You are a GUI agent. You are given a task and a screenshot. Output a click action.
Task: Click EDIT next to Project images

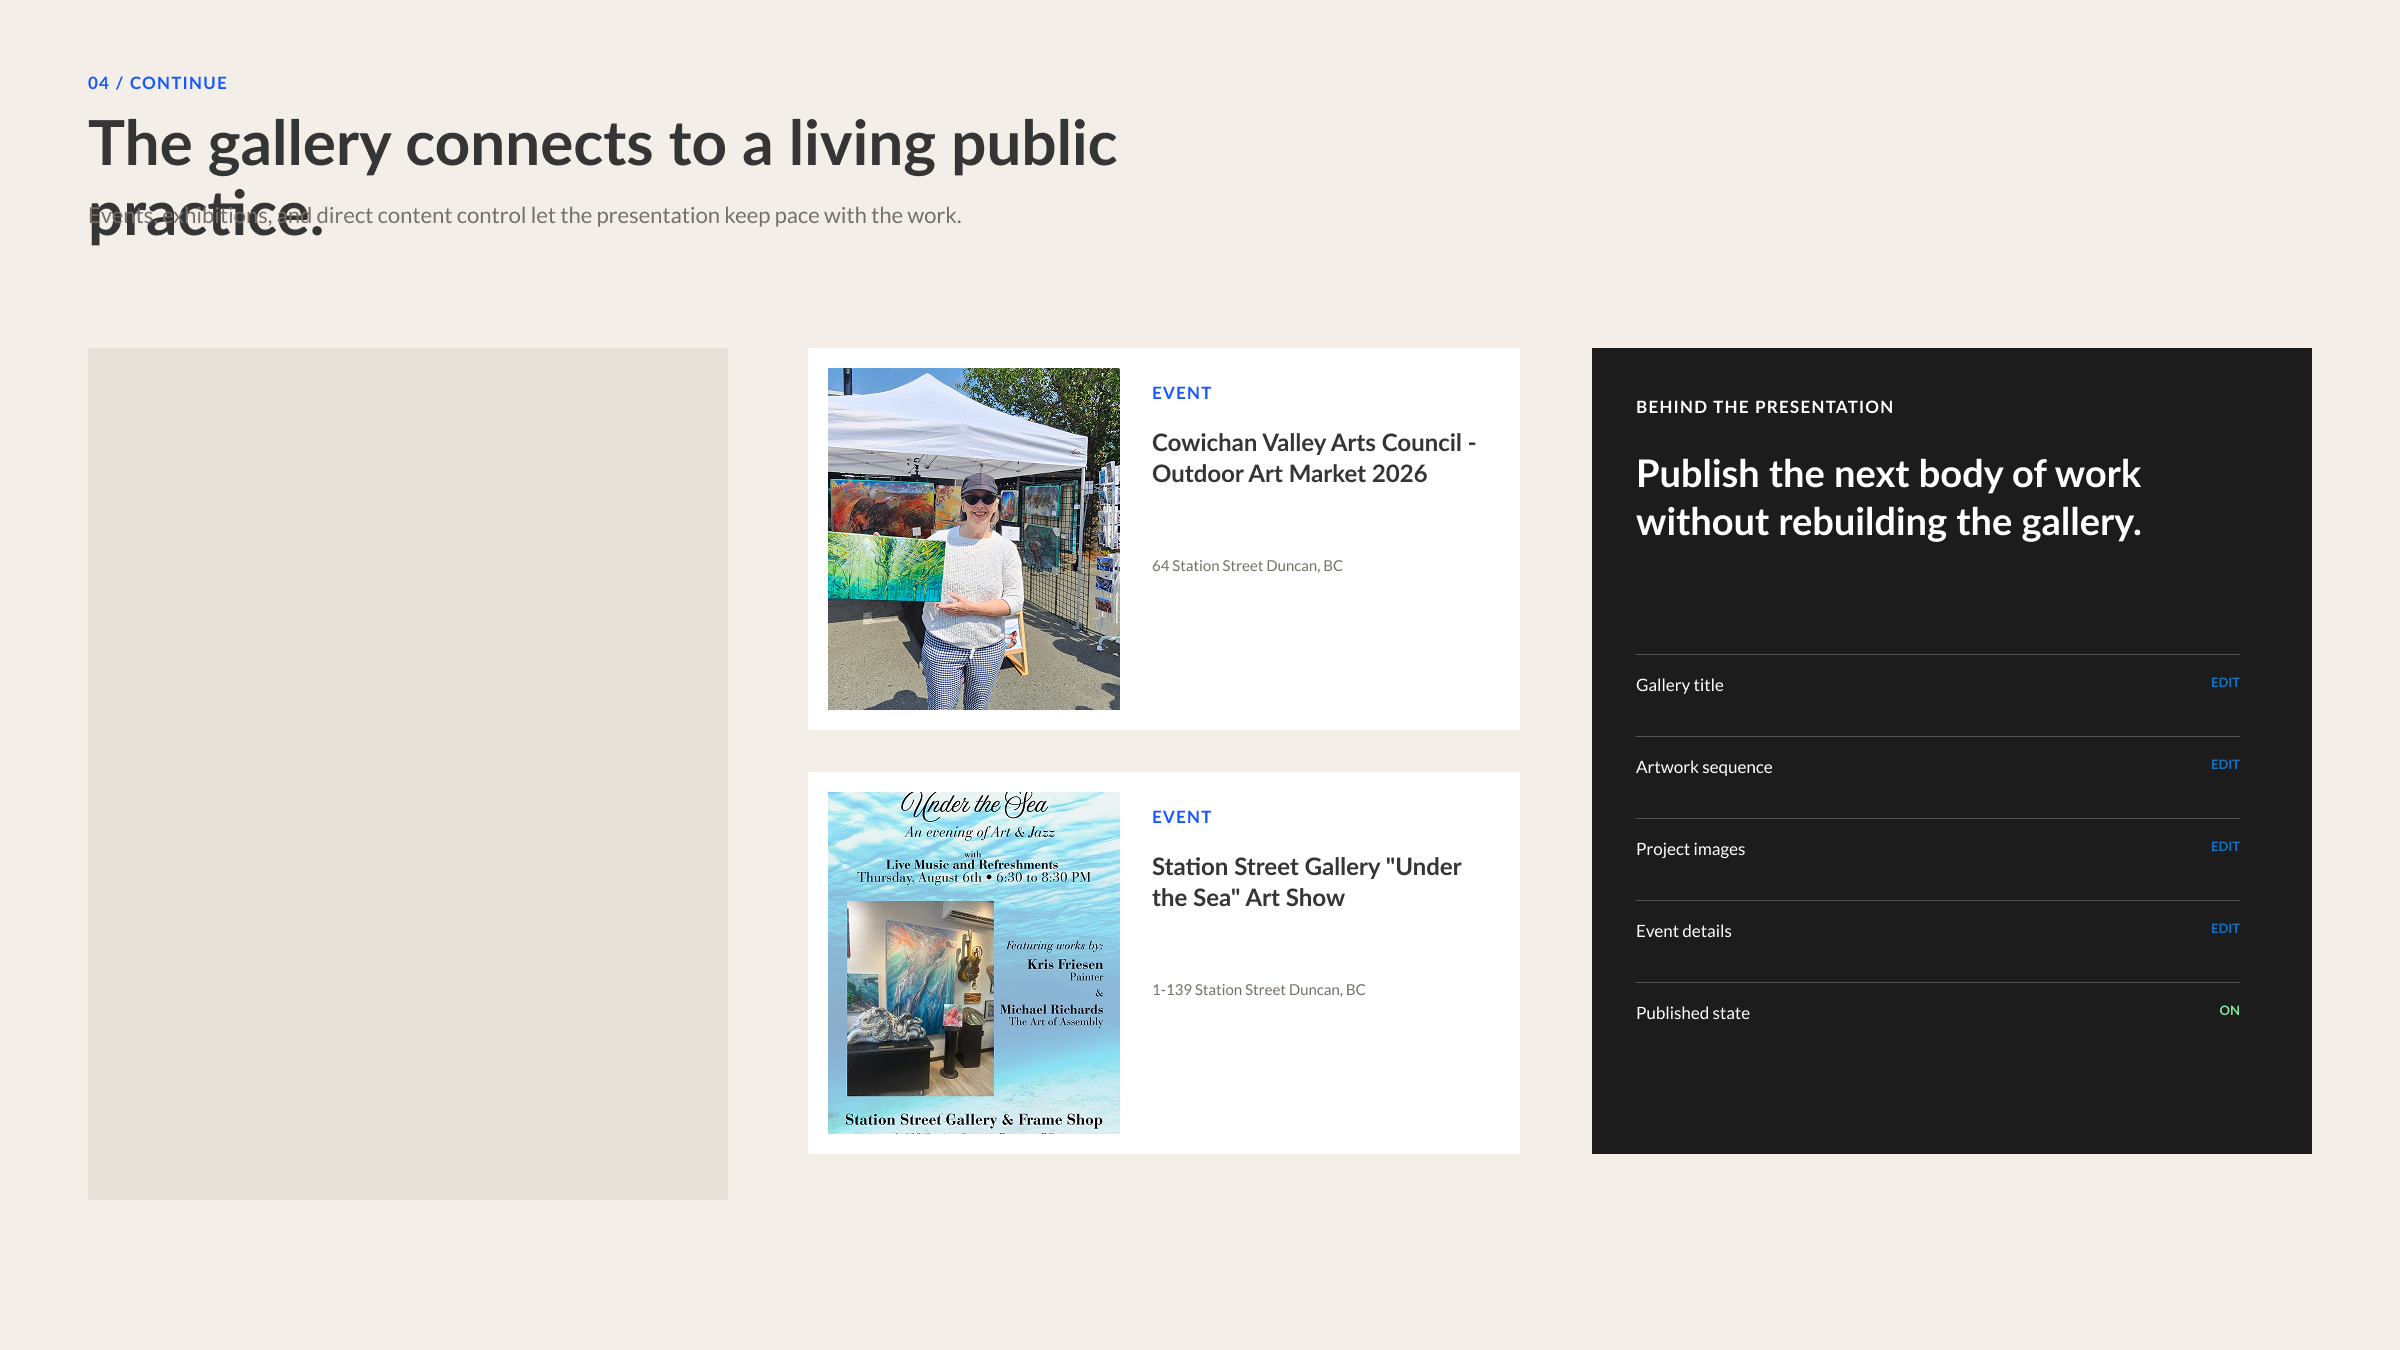(2225, 846)
